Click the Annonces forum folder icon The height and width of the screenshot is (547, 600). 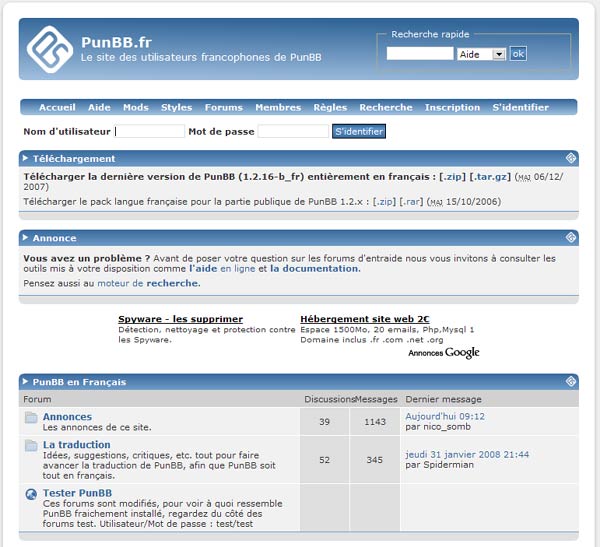(31, 418)
